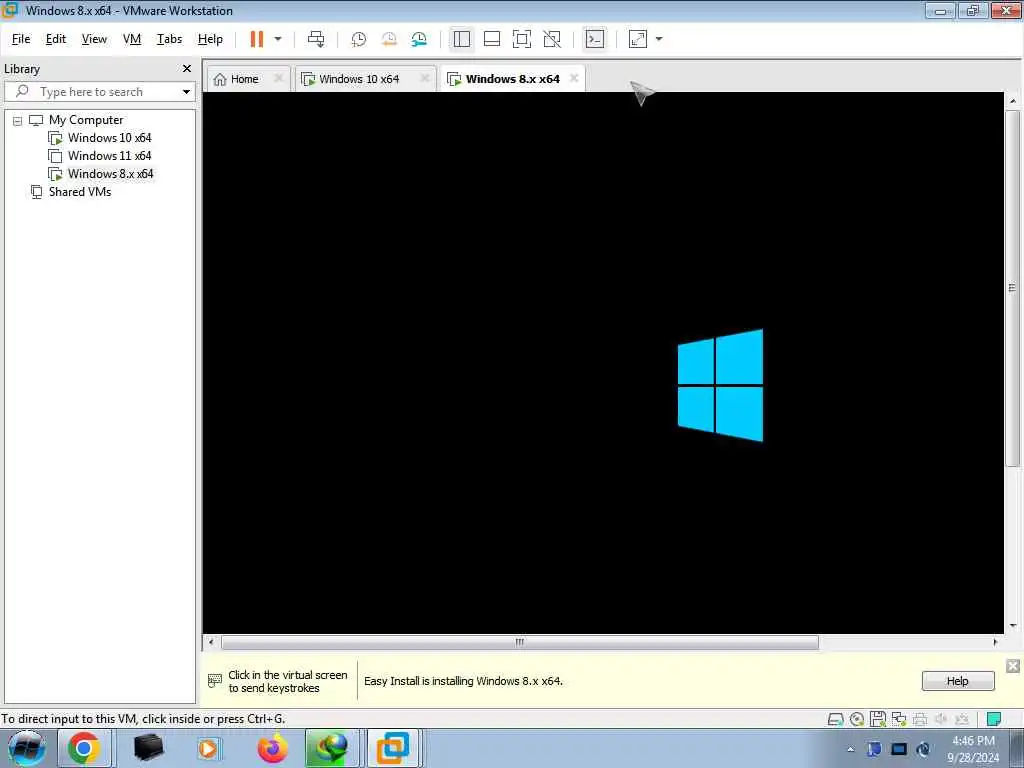Click the scroll down arrow of VM view

coord(1012,626)
